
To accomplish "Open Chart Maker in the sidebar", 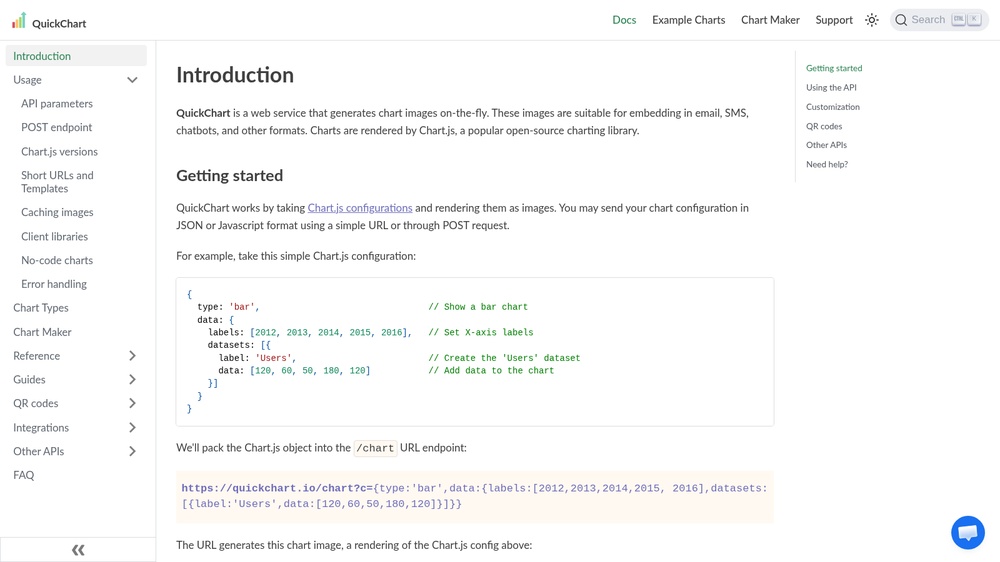I will point(42,332).
